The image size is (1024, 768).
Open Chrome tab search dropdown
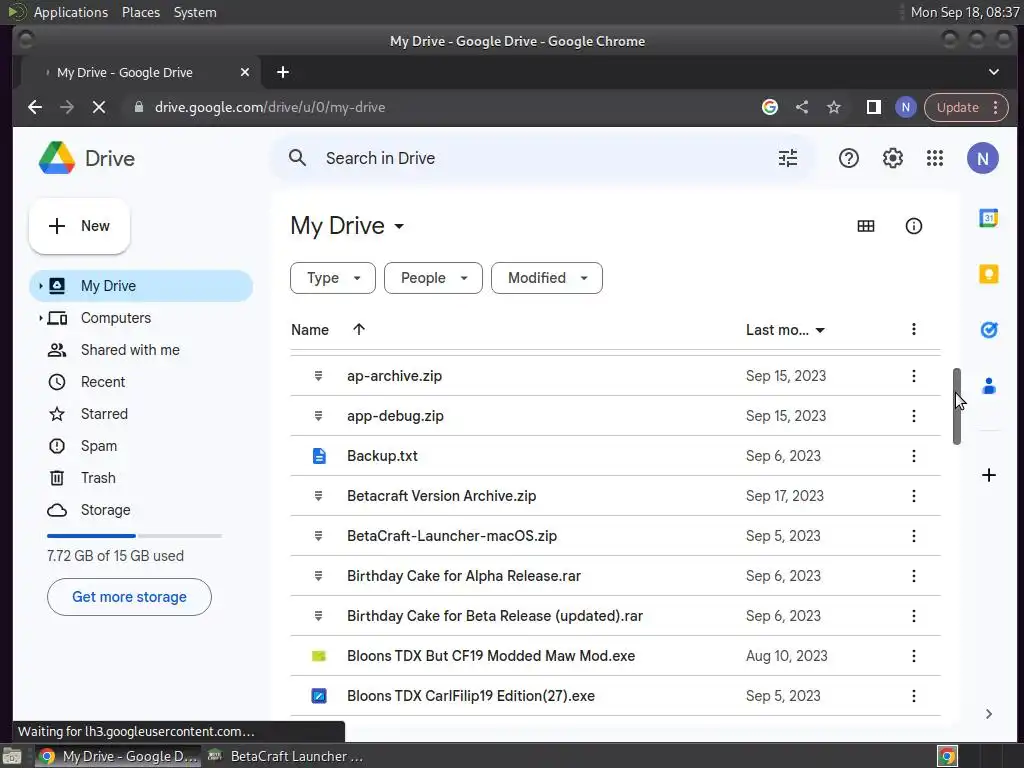[993, 72]
